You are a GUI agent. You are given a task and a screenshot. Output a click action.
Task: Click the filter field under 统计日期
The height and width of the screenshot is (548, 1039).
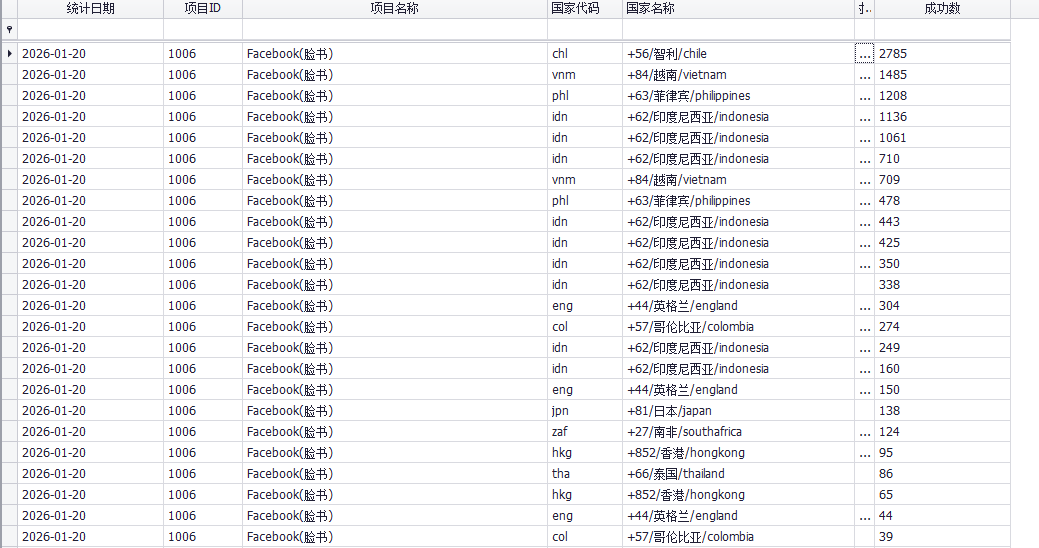(x=90, y=29)
